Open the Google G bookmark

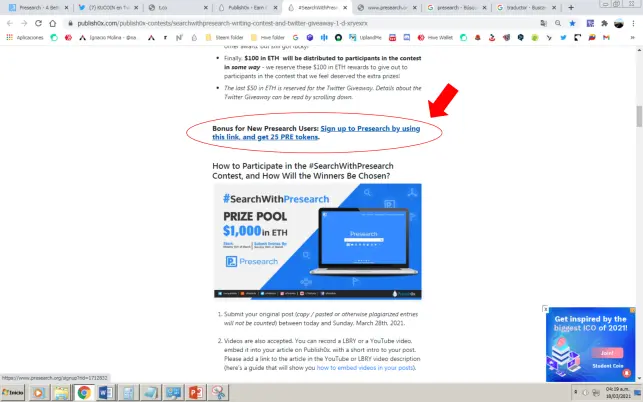click(x=295, y=37)
